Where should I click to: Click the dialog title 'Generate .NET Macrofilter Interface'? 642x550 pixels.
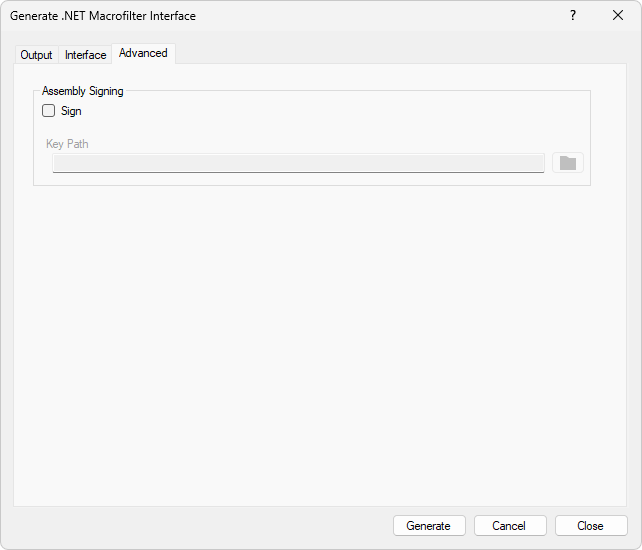pyautogui.click(x=103, y=16)
